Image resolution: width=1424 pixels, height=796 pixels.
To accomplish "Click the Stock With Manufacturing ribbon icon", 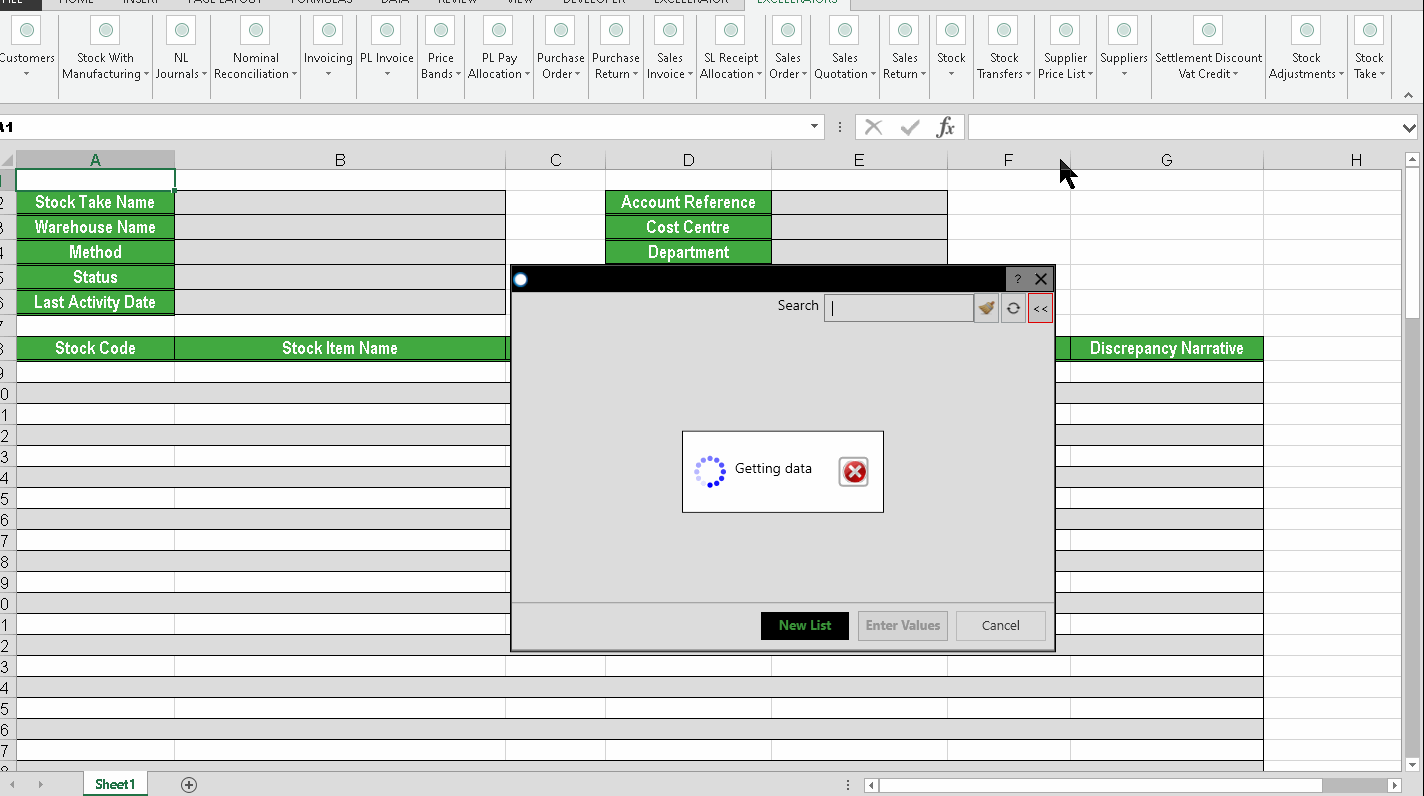I will point(105,31).
